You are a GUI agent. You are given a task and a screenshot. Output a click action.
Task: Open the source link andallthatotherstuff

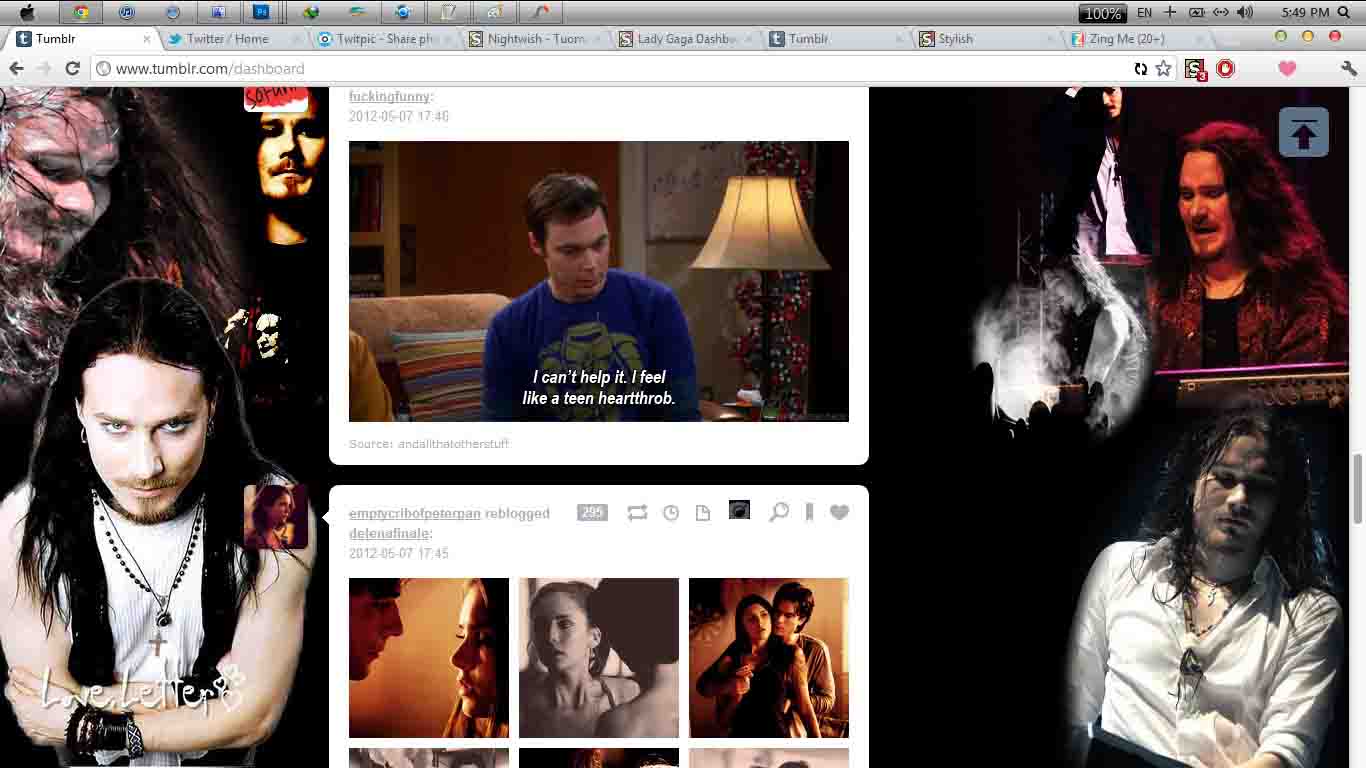(453, 443)
